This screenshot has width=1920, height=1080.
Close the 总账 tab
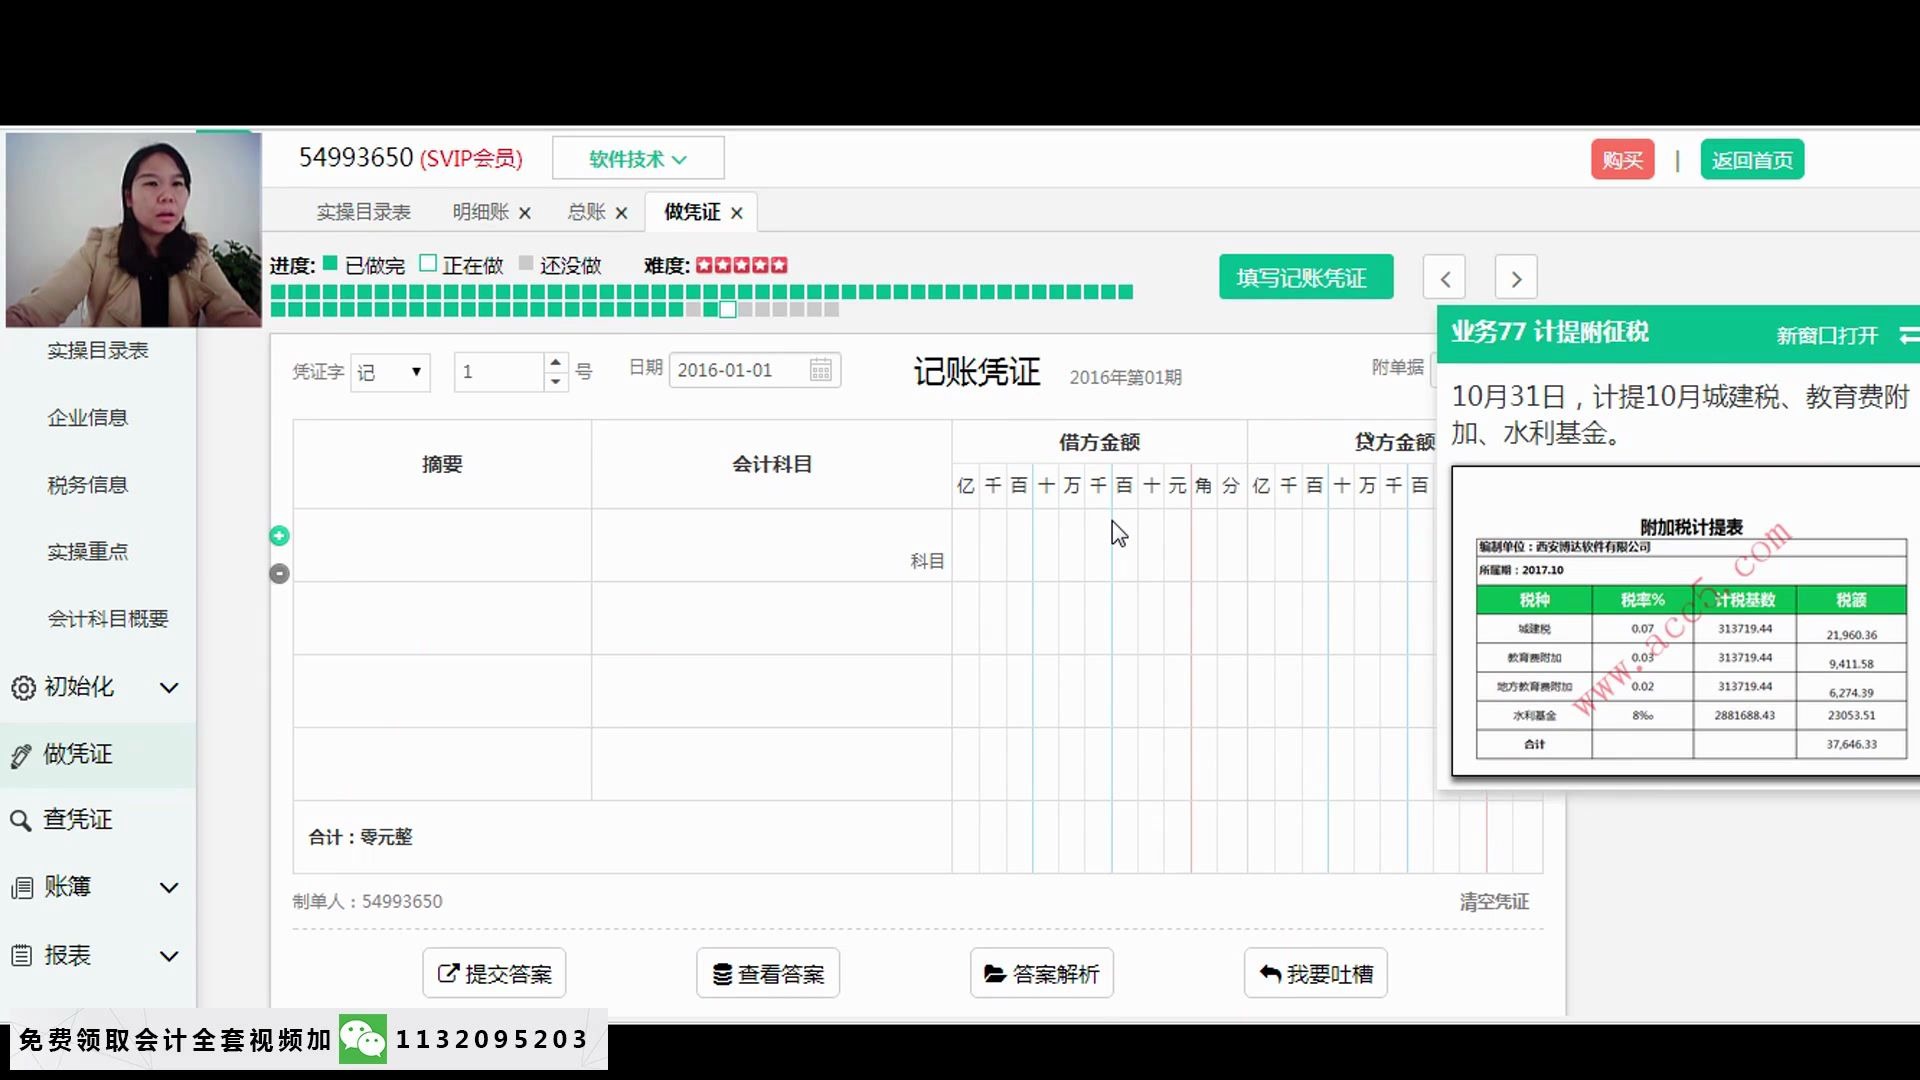[x=621, y=213]
